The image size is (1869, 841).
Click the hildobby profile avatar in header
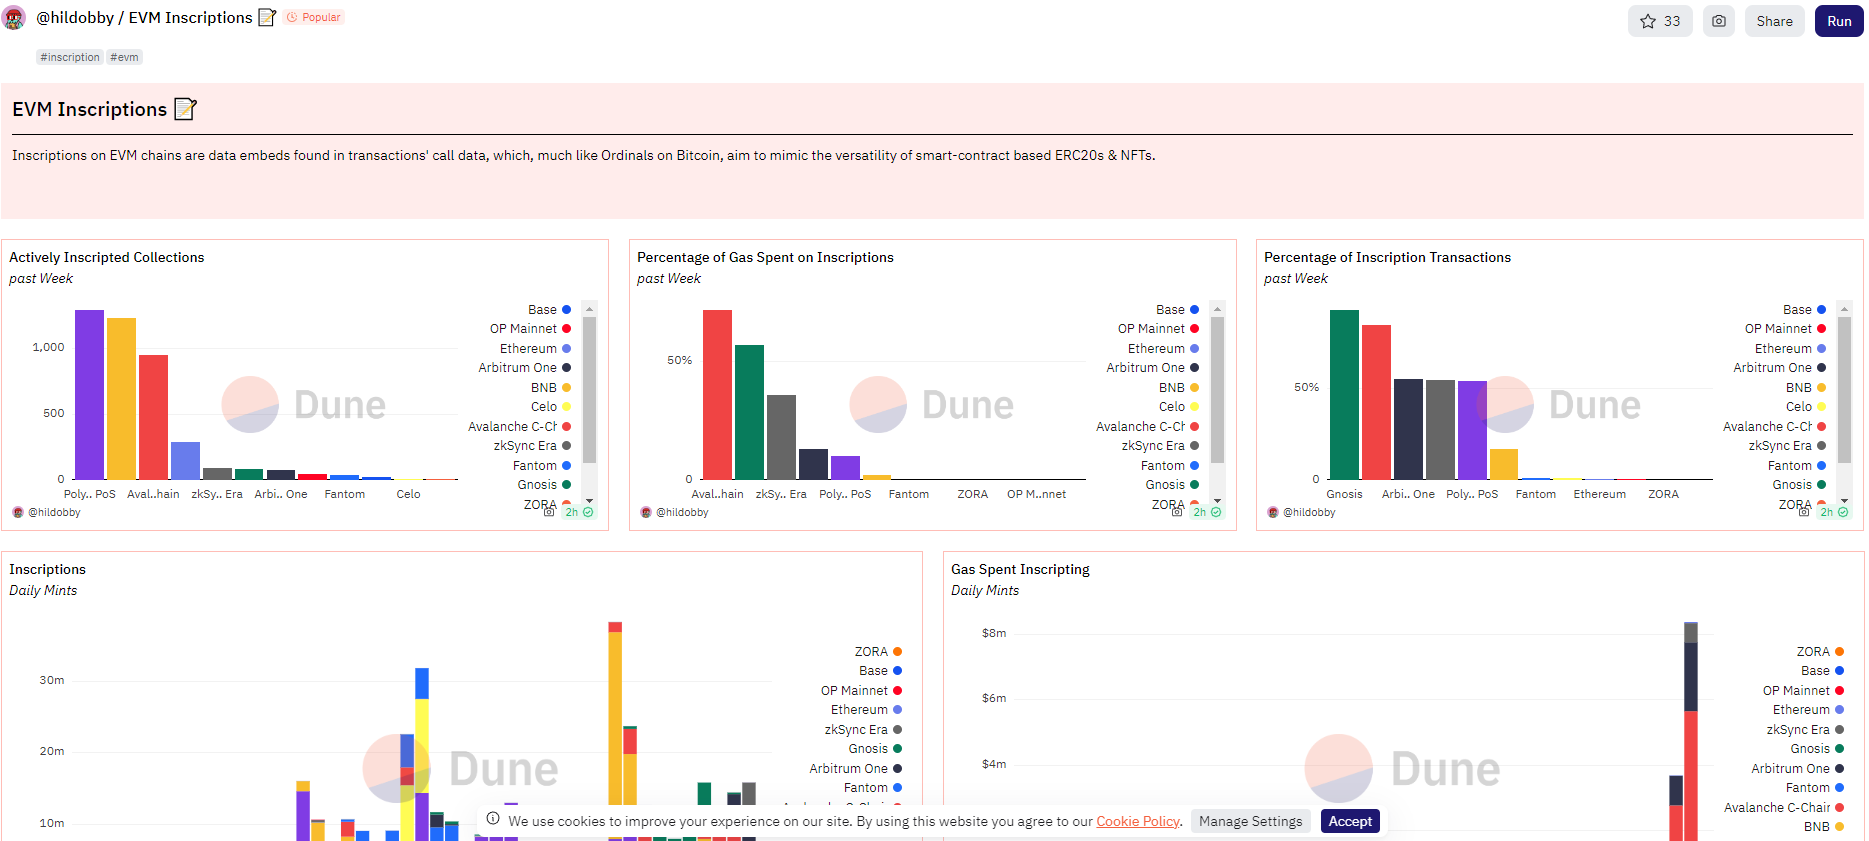(x=14, y=18)
